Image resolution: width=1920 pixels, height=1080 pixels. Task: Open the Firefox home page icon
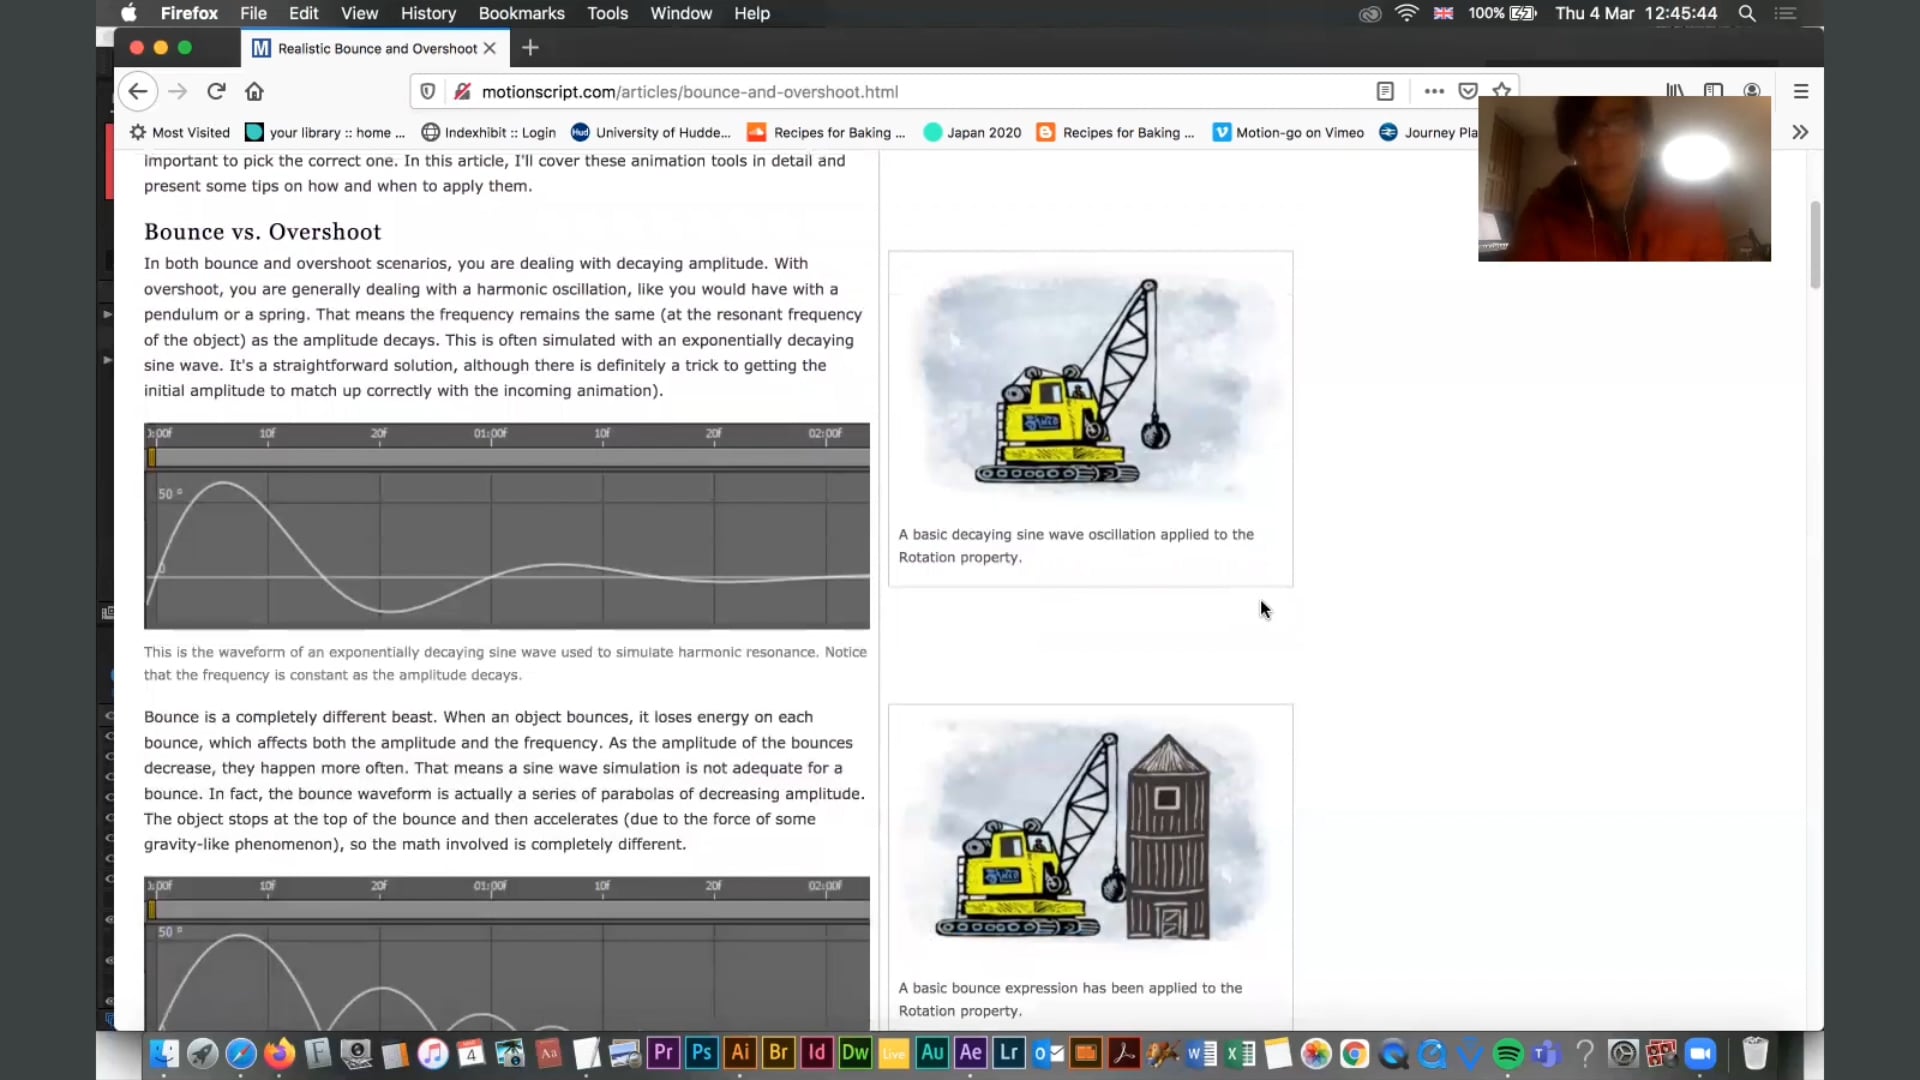(254, 92)
